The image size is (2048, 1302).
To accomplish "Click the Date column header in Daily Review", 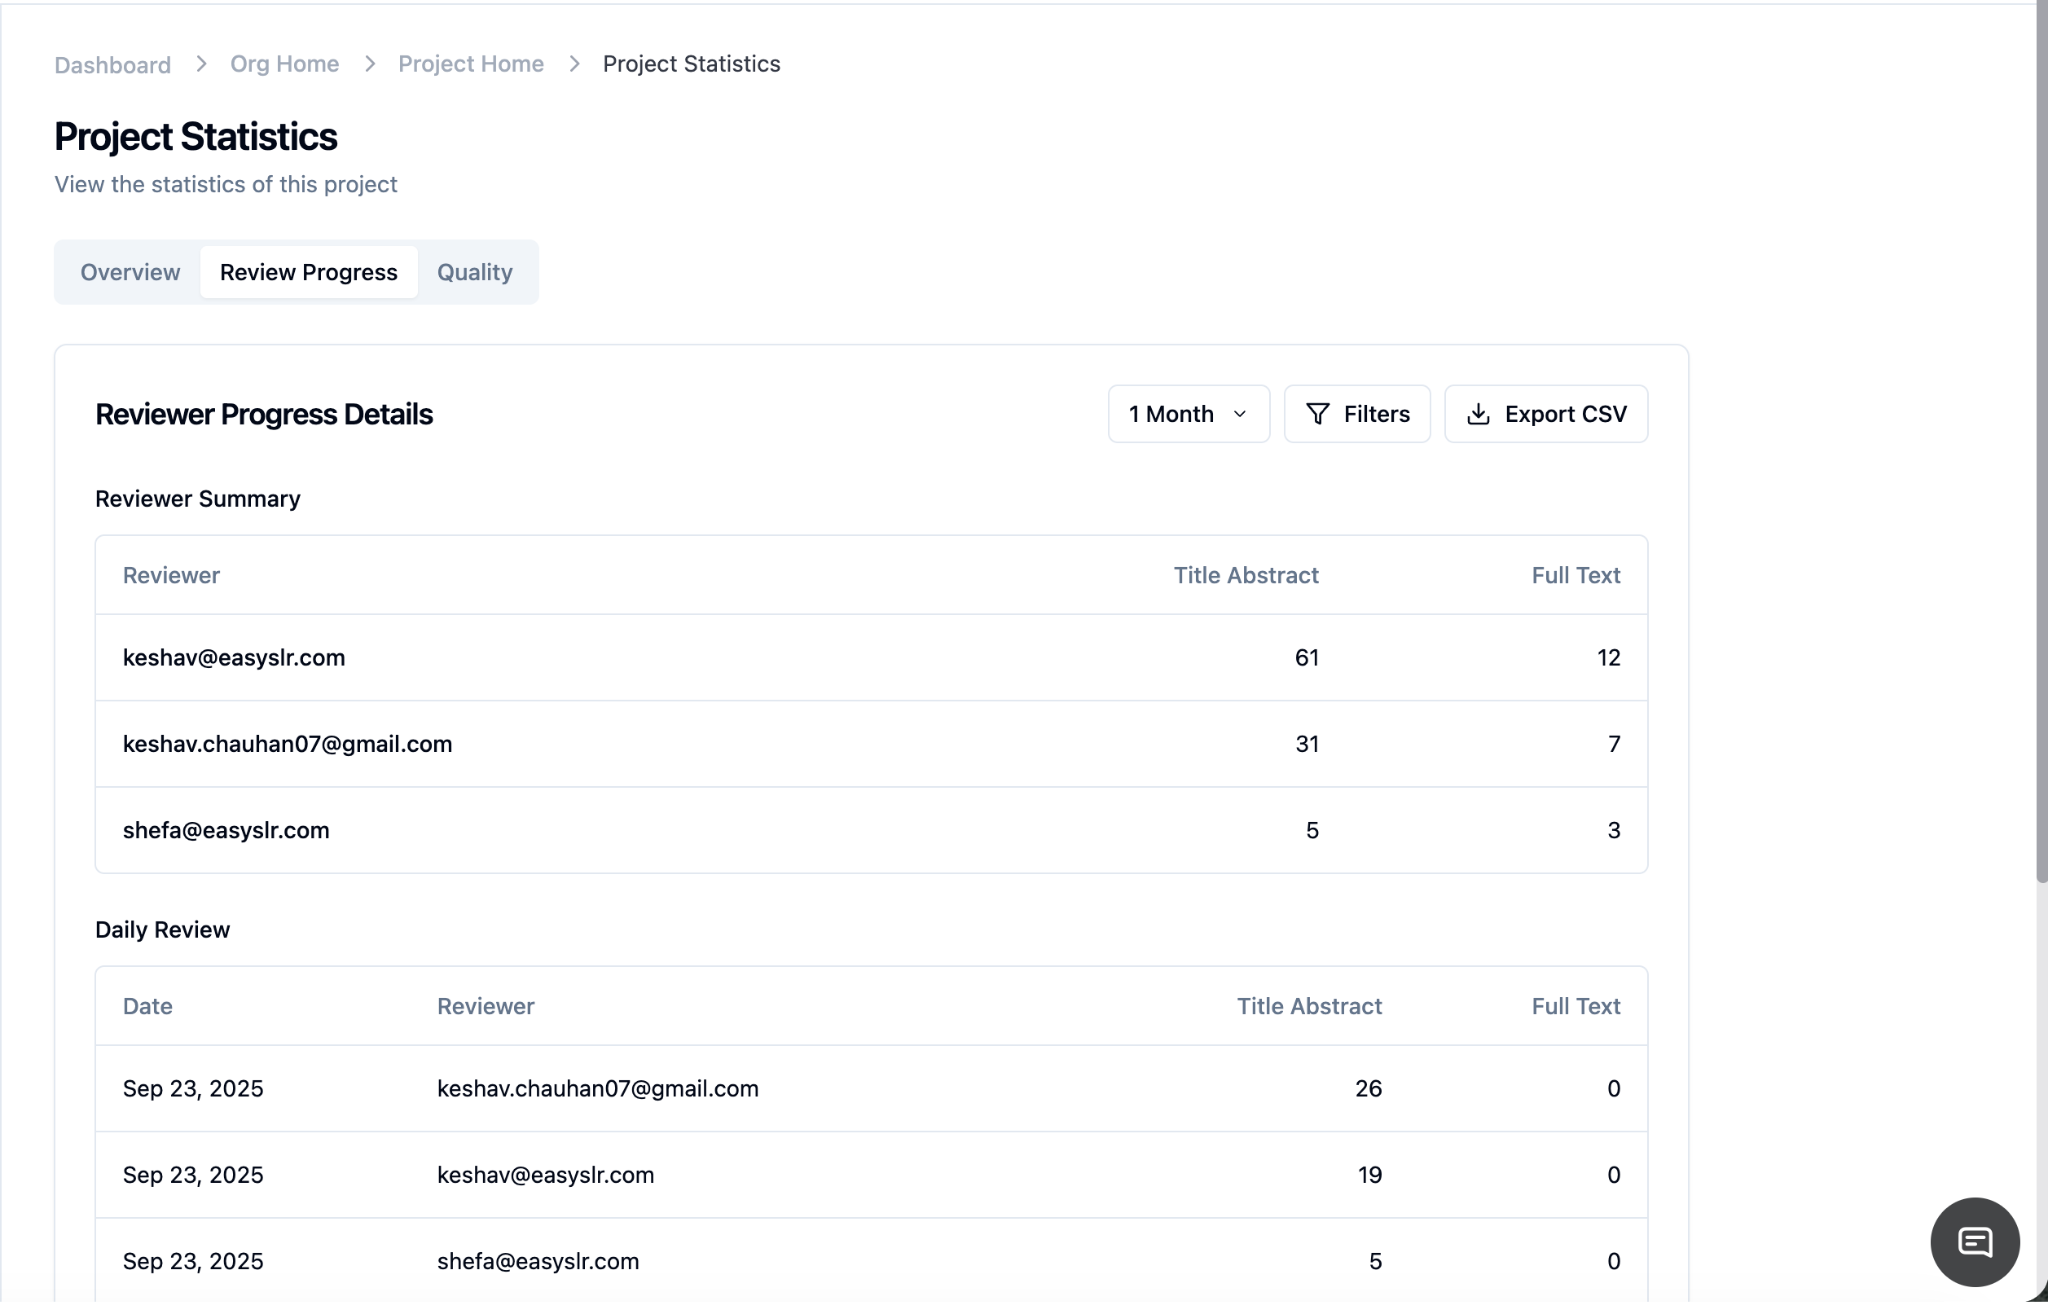I will click(147, 1006).
